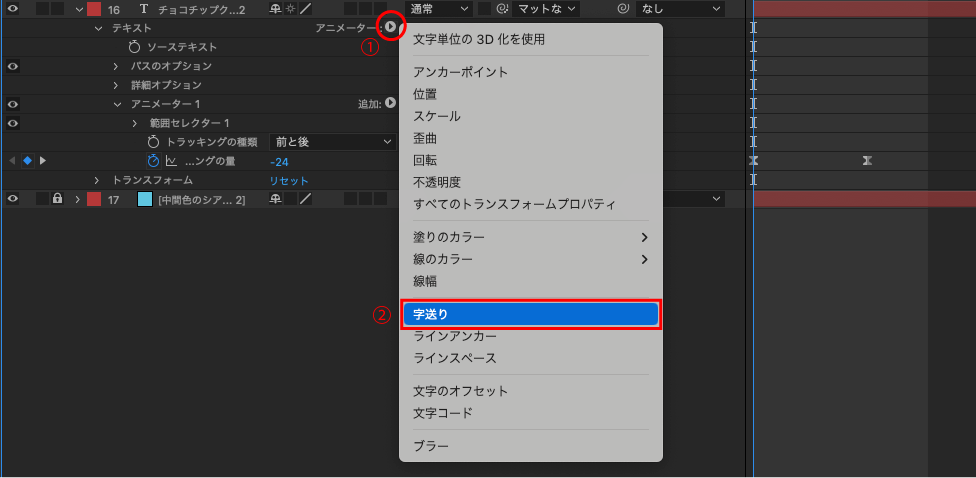This screenshot has height=478, width=976.
Task: Click the -24 tracking amount value
Action: click(x=279, y=161)
